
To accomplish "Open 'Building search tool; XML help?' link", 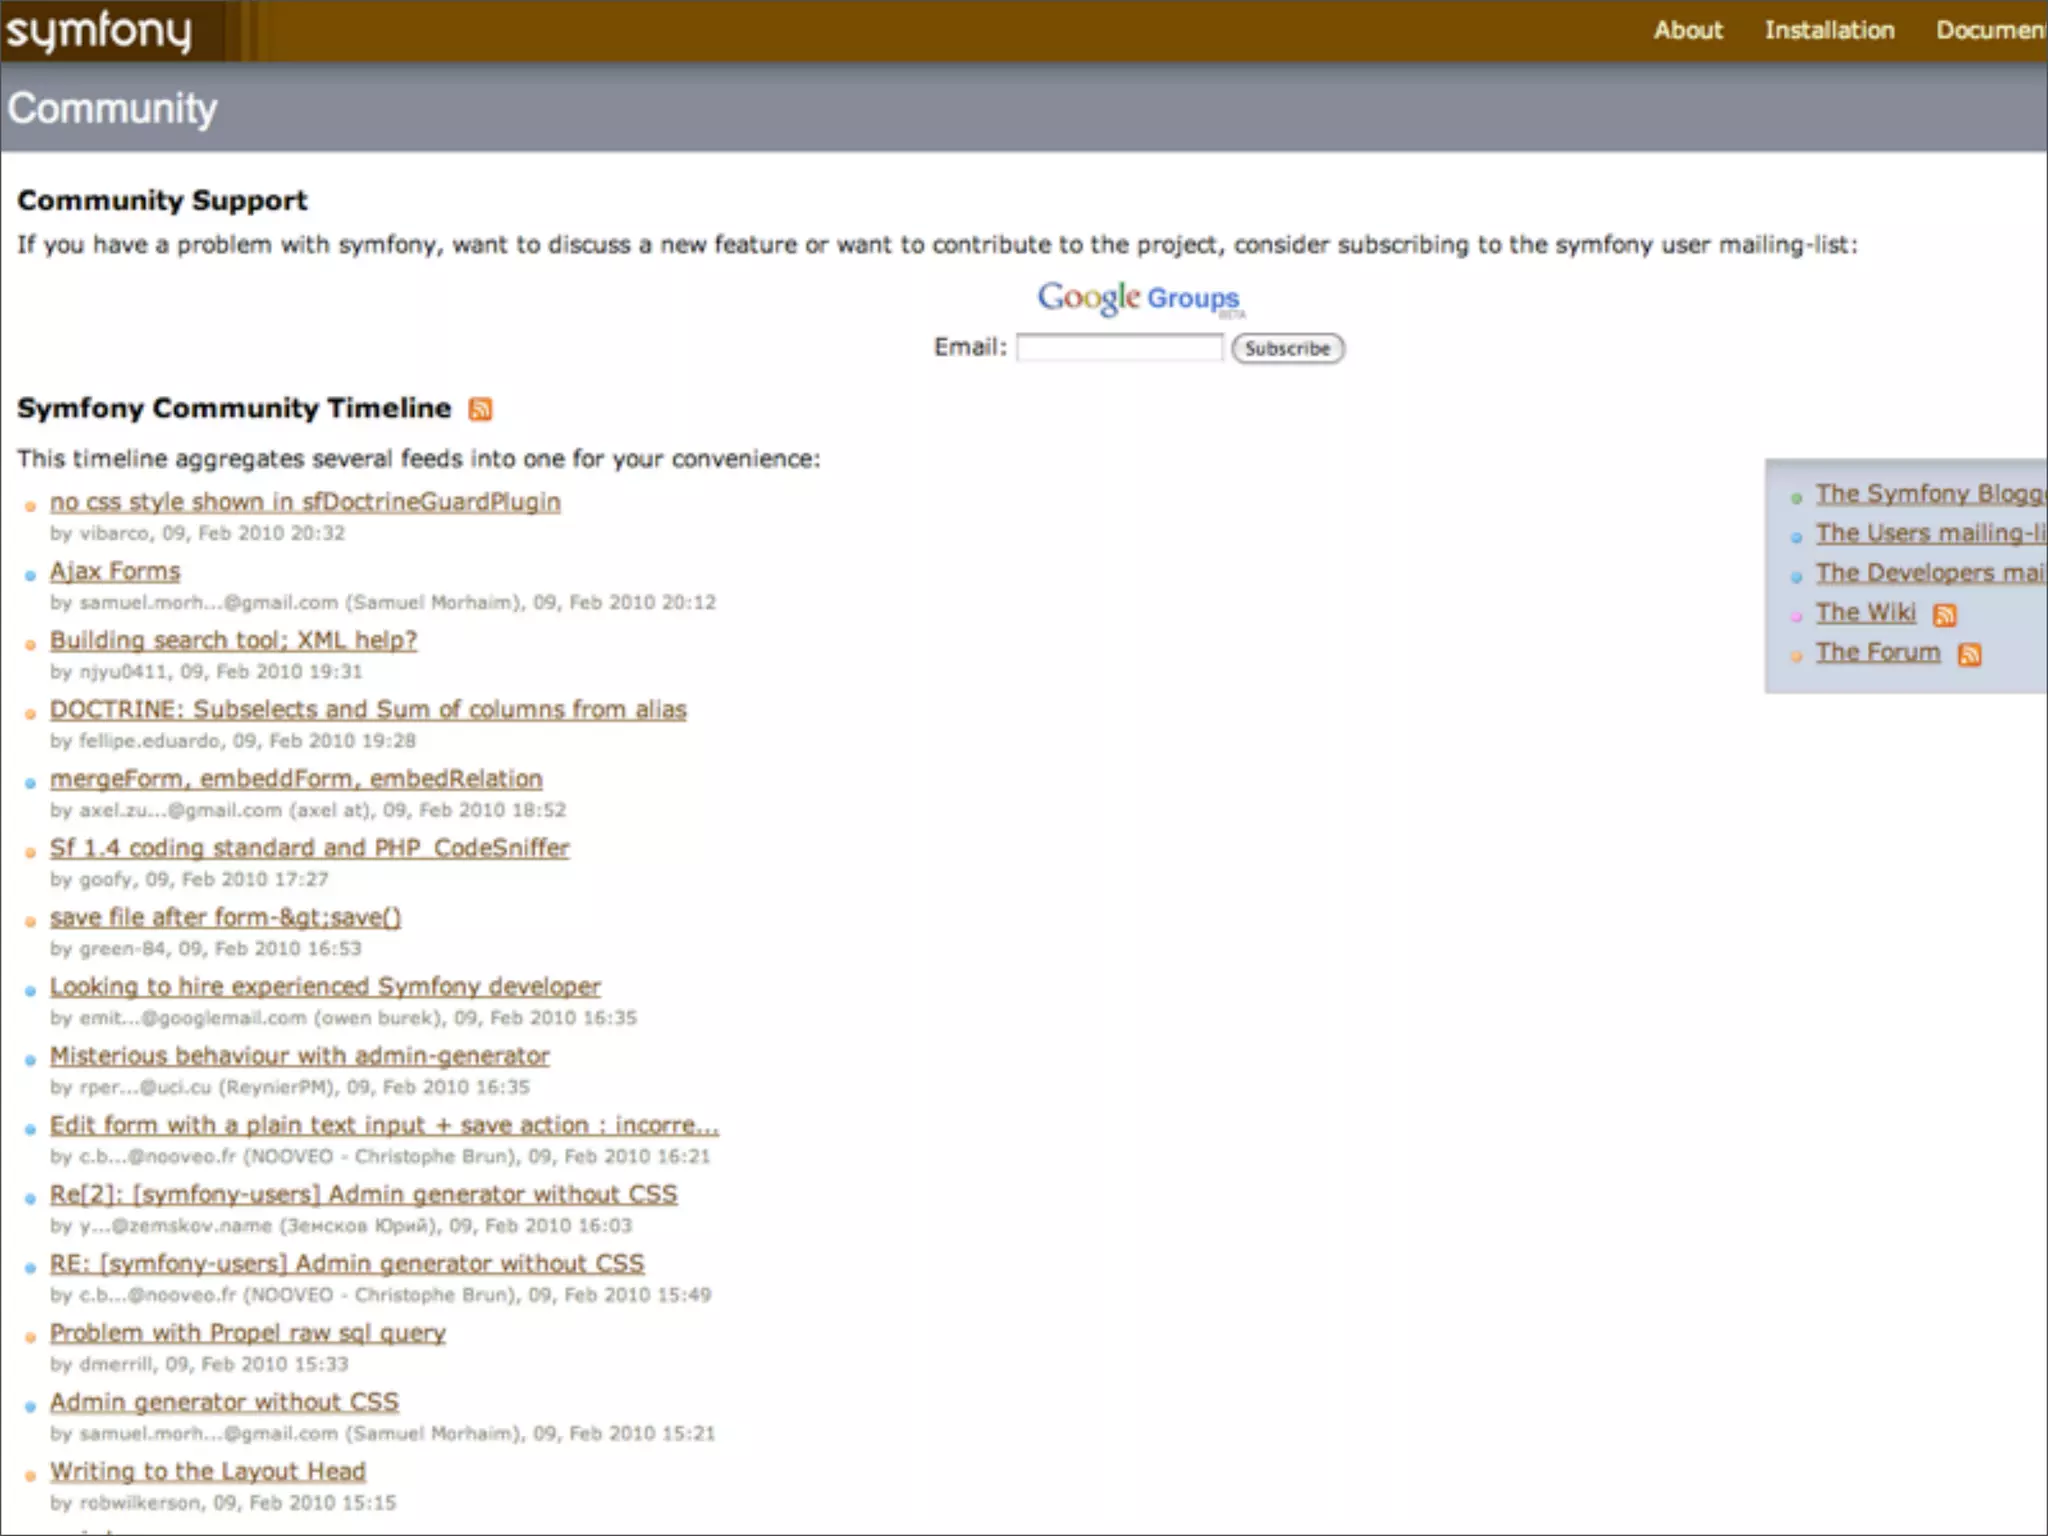I will 233,640.
